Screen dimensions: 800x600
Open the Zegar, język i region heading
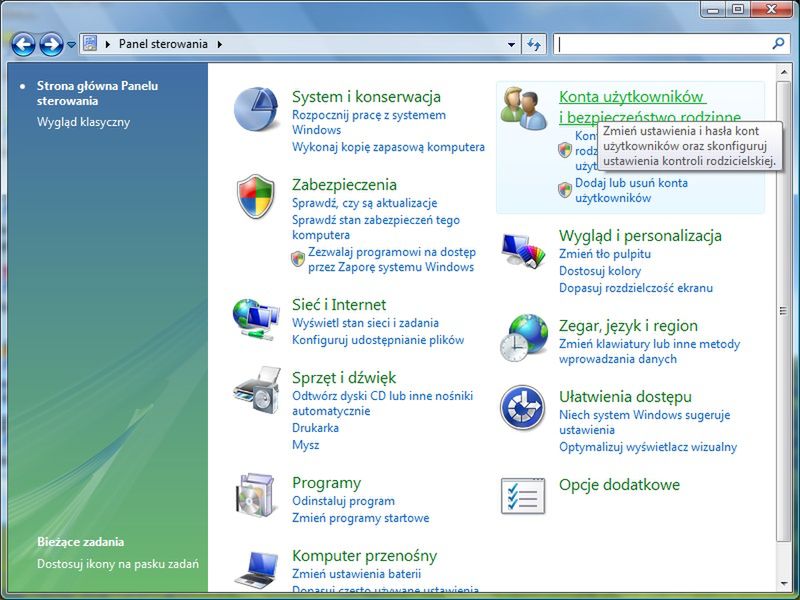click(628, 326)
